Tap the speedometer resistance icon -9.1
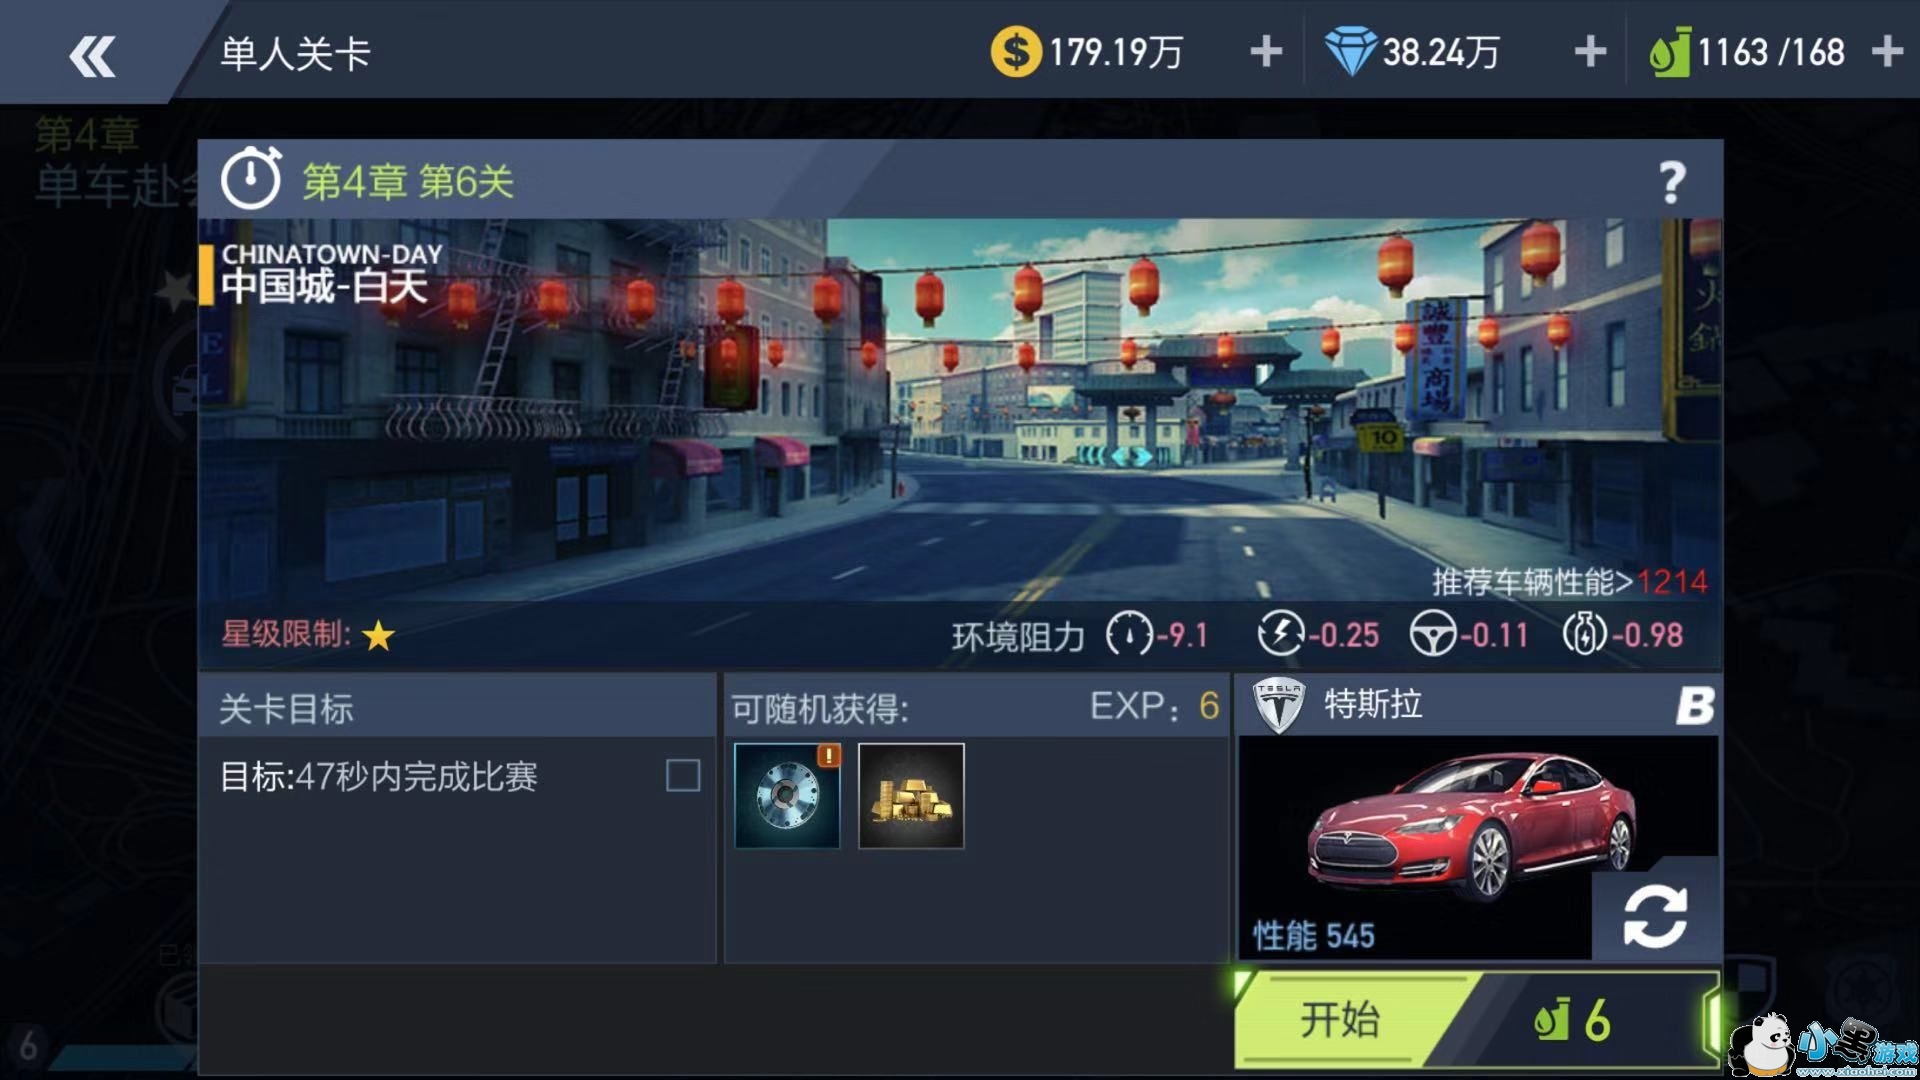 pyautogui.click(x=1129, y=634)
